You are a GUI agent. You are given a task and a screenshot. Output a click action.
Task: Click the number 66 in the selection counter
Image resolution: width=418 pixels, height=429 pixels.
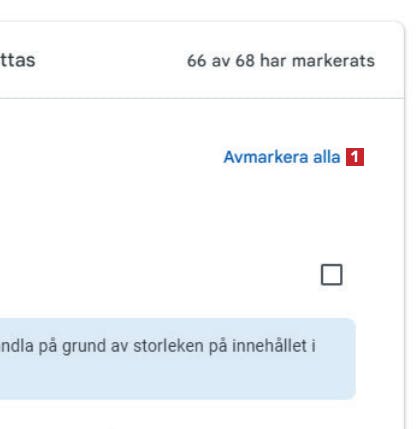196,61
